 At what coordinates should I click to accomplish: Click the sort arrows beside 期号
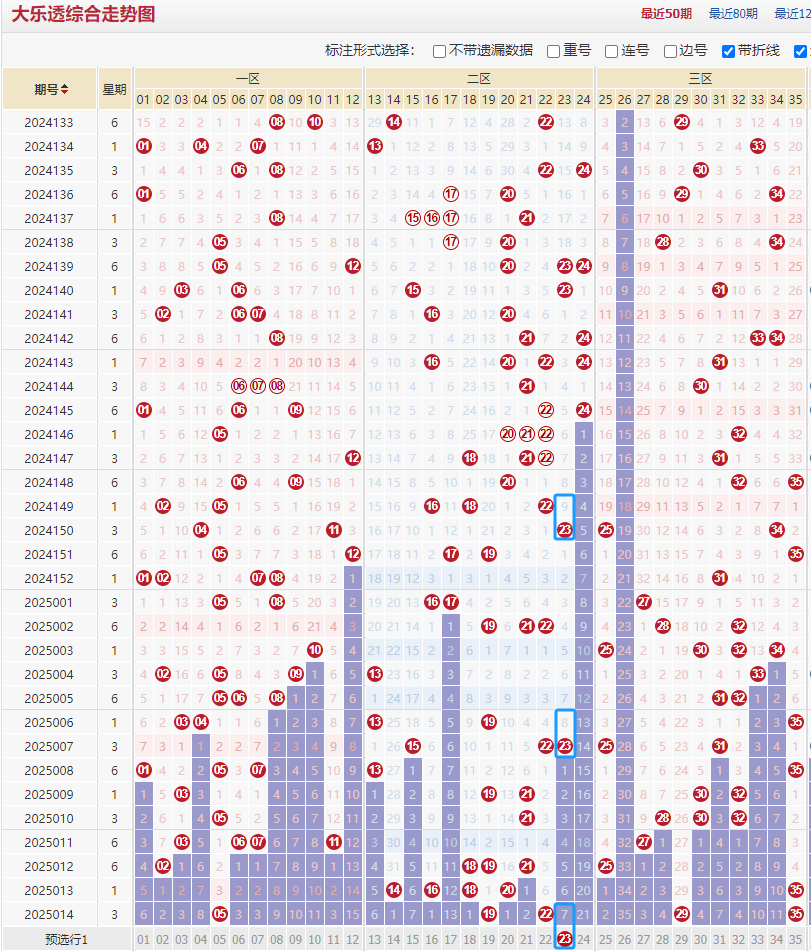point(65,90)
